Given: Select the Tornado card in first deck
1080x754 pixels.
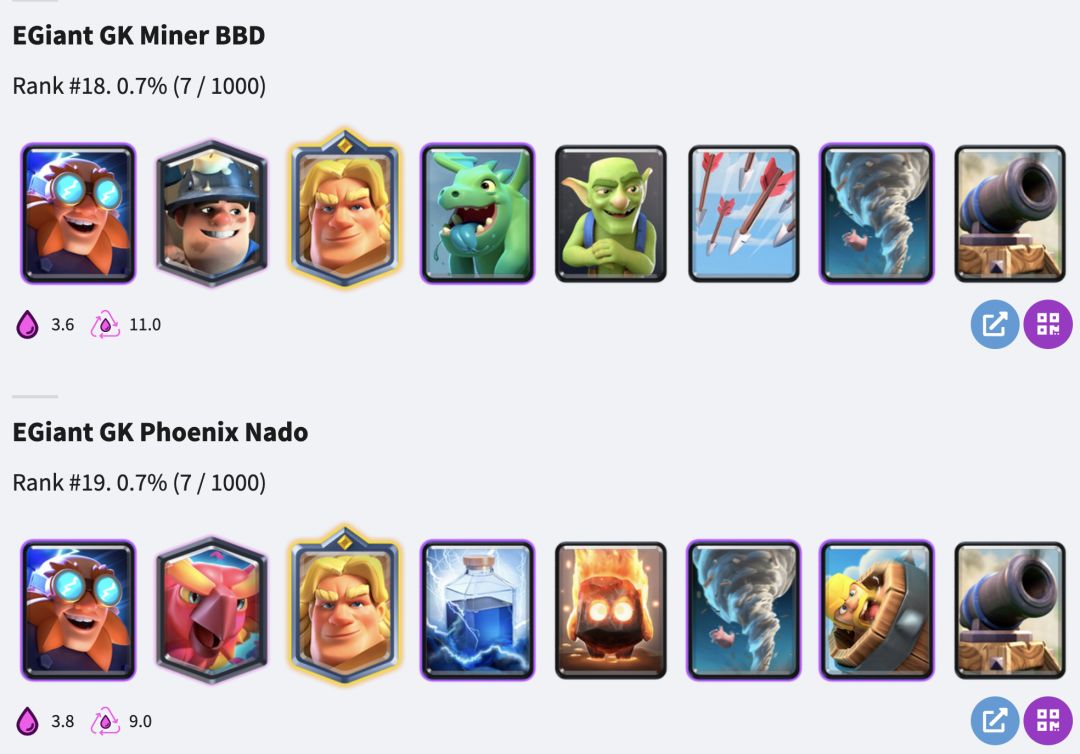Looking at the screenshot, I should 877,213.
